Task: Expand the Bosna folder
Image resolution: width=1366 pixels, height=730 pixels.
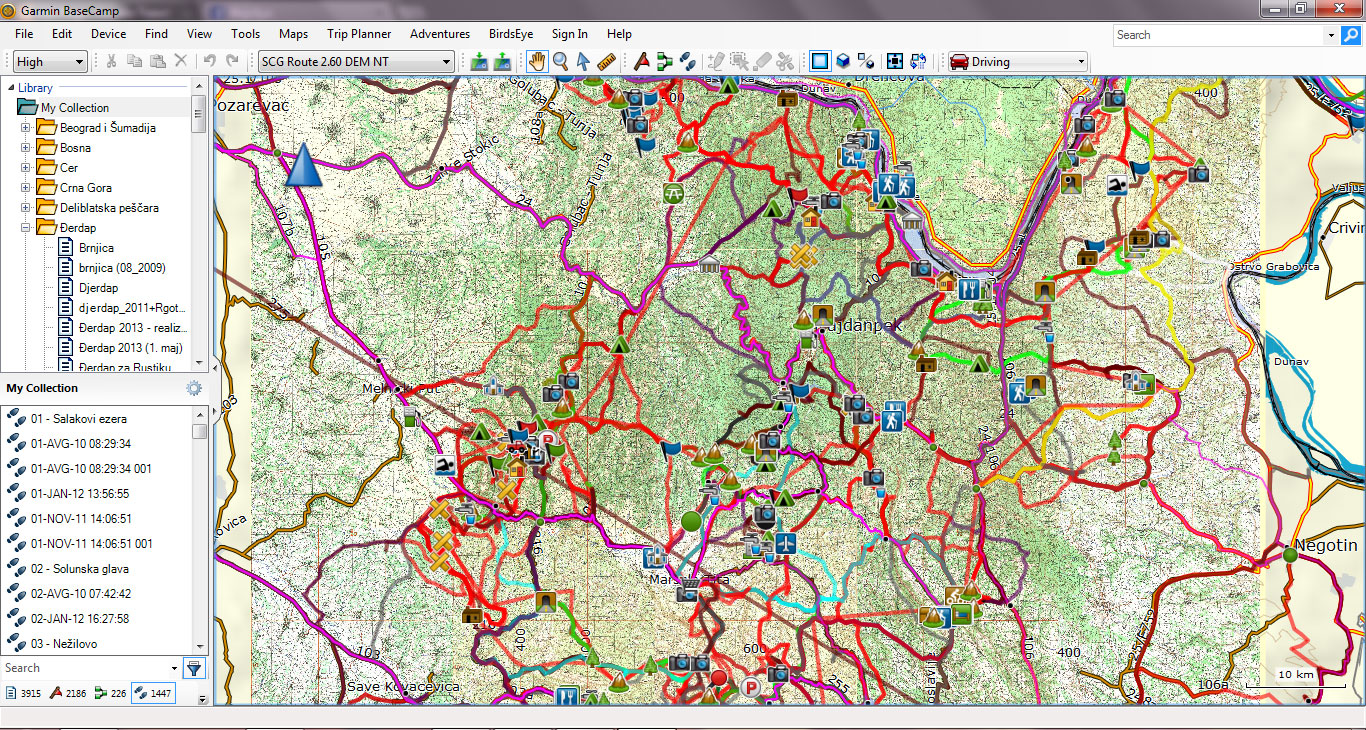Action: pos(26,148)
